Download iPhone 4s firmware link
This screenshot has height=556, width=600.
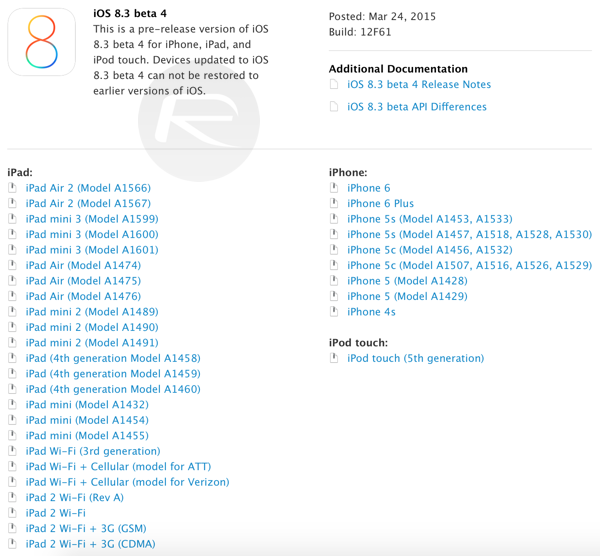pyautogui.click(x=371, y=311)
